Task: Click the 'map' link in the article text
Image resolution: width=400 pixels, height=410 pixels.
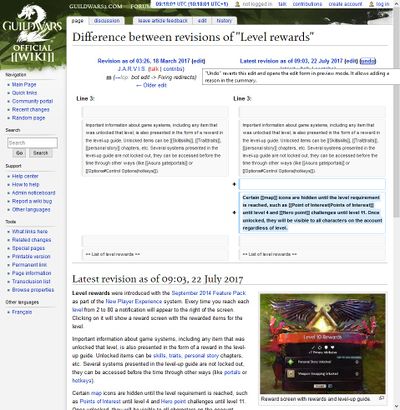Action: 96,393
